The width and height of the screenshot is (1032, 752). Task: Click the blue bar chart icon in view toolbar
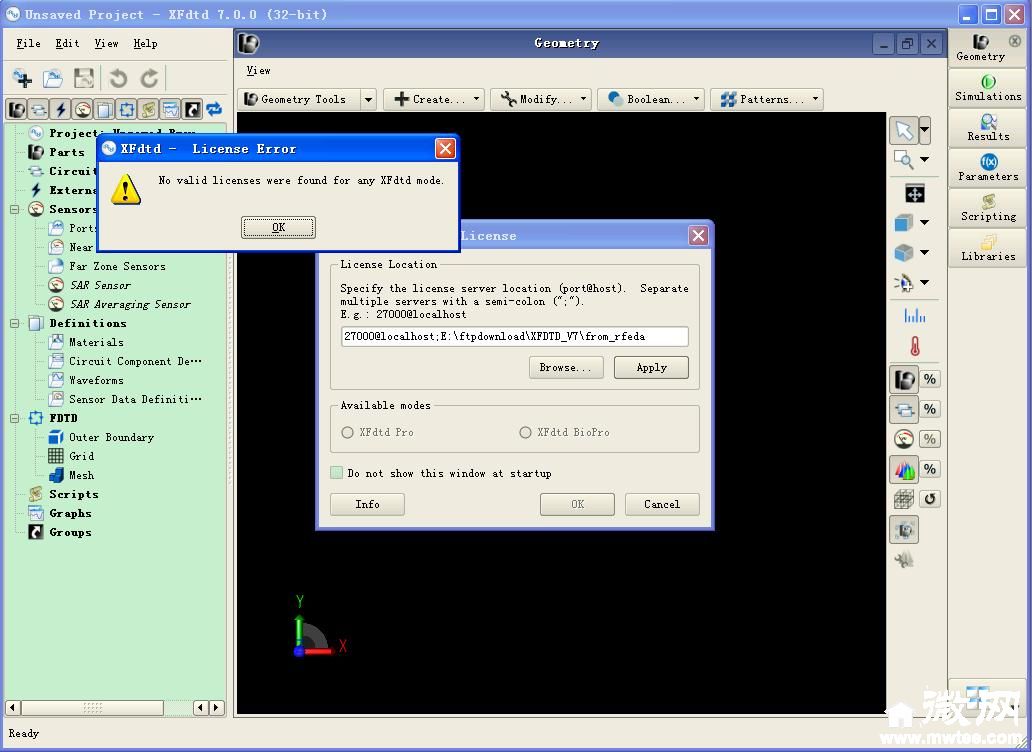[x=915, y=316]
